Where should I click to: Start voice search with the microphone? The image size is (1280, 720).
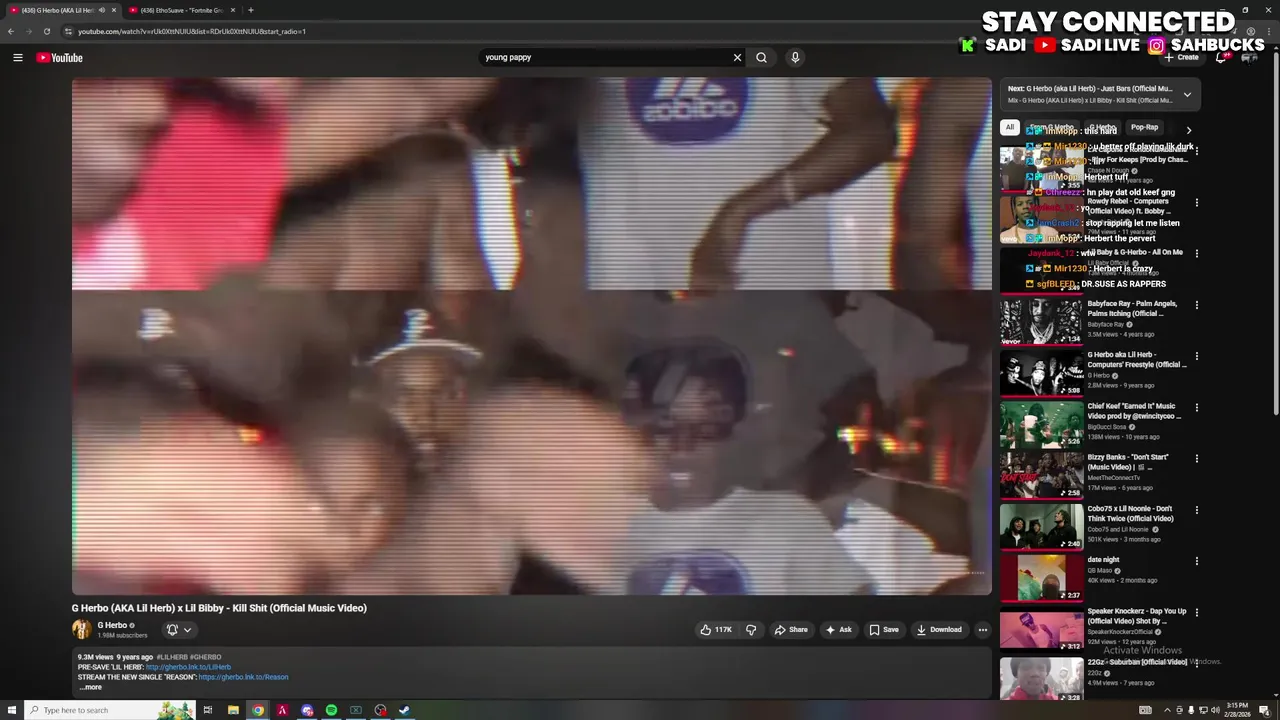tap(795, 57)
